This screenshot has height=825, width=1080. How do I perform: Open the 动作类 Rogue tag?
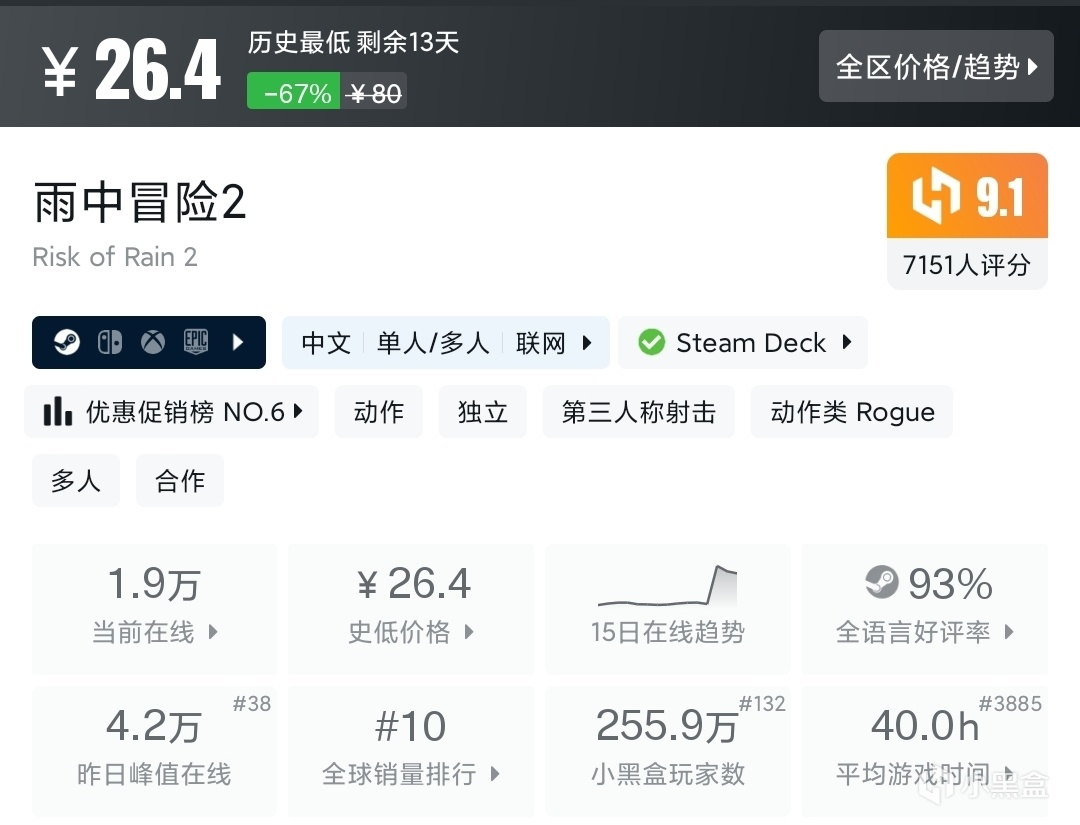tap(852, 412)
